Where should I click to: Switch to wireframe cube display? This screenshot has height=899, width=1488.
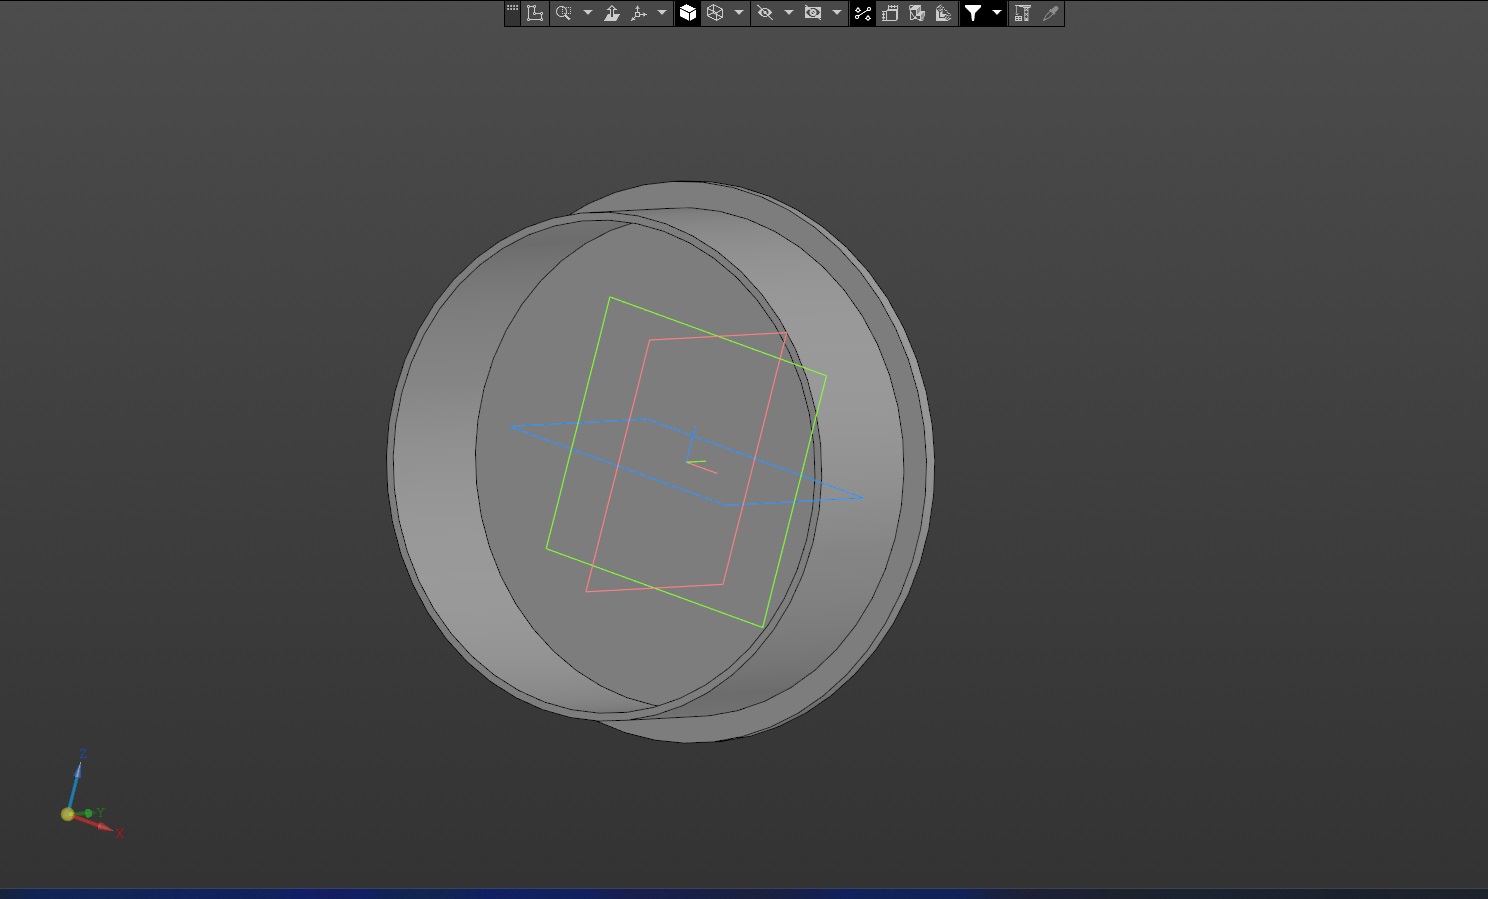point(715,13)
